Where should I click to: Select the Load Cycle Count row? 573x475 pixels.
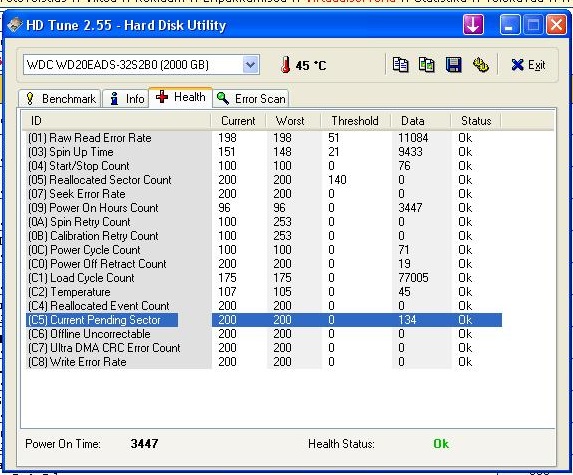click(x=263, y=278)
